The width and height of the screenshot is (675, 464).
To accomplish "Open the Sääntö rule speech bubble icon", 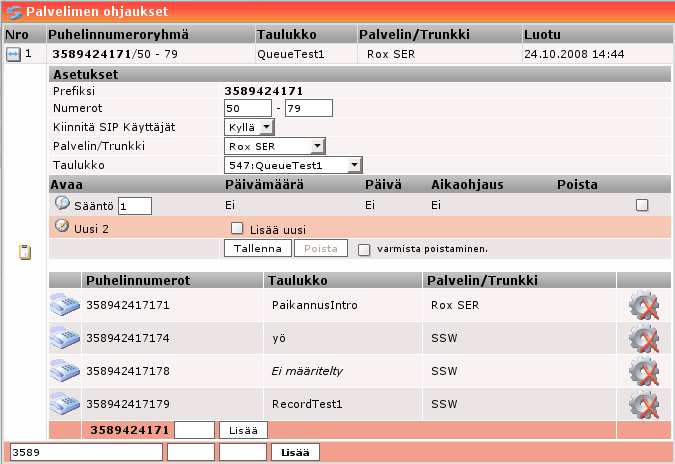I will click(x=62, y=203).
